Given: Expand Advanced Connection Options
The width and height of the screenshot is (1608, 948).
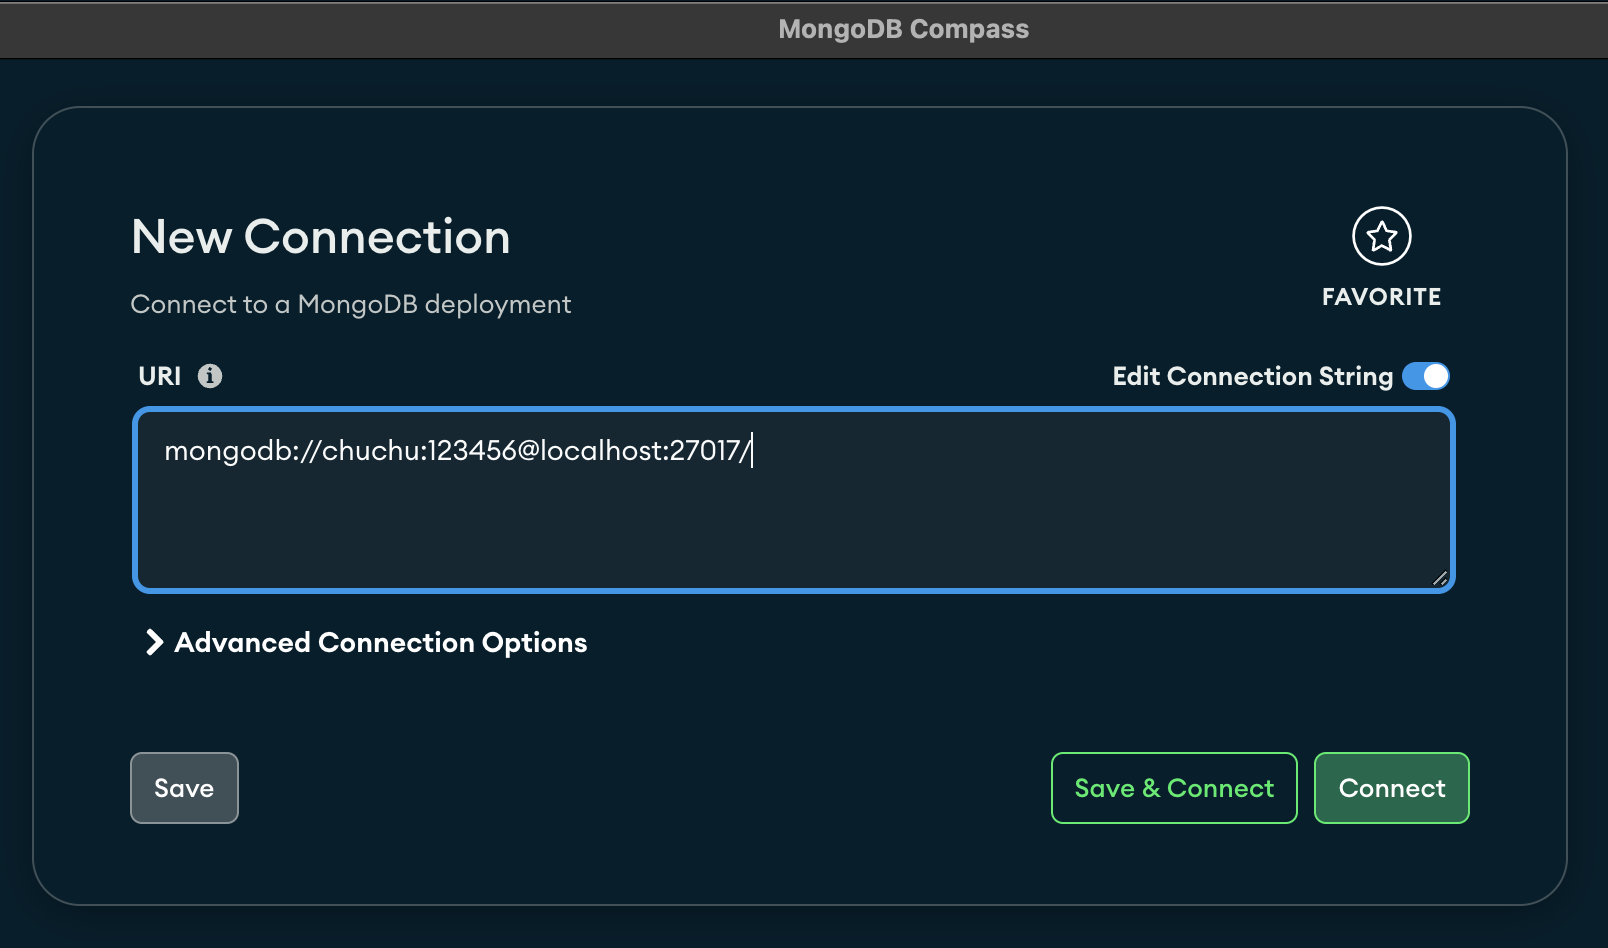Looking at the screenshot, I should 380,642.
